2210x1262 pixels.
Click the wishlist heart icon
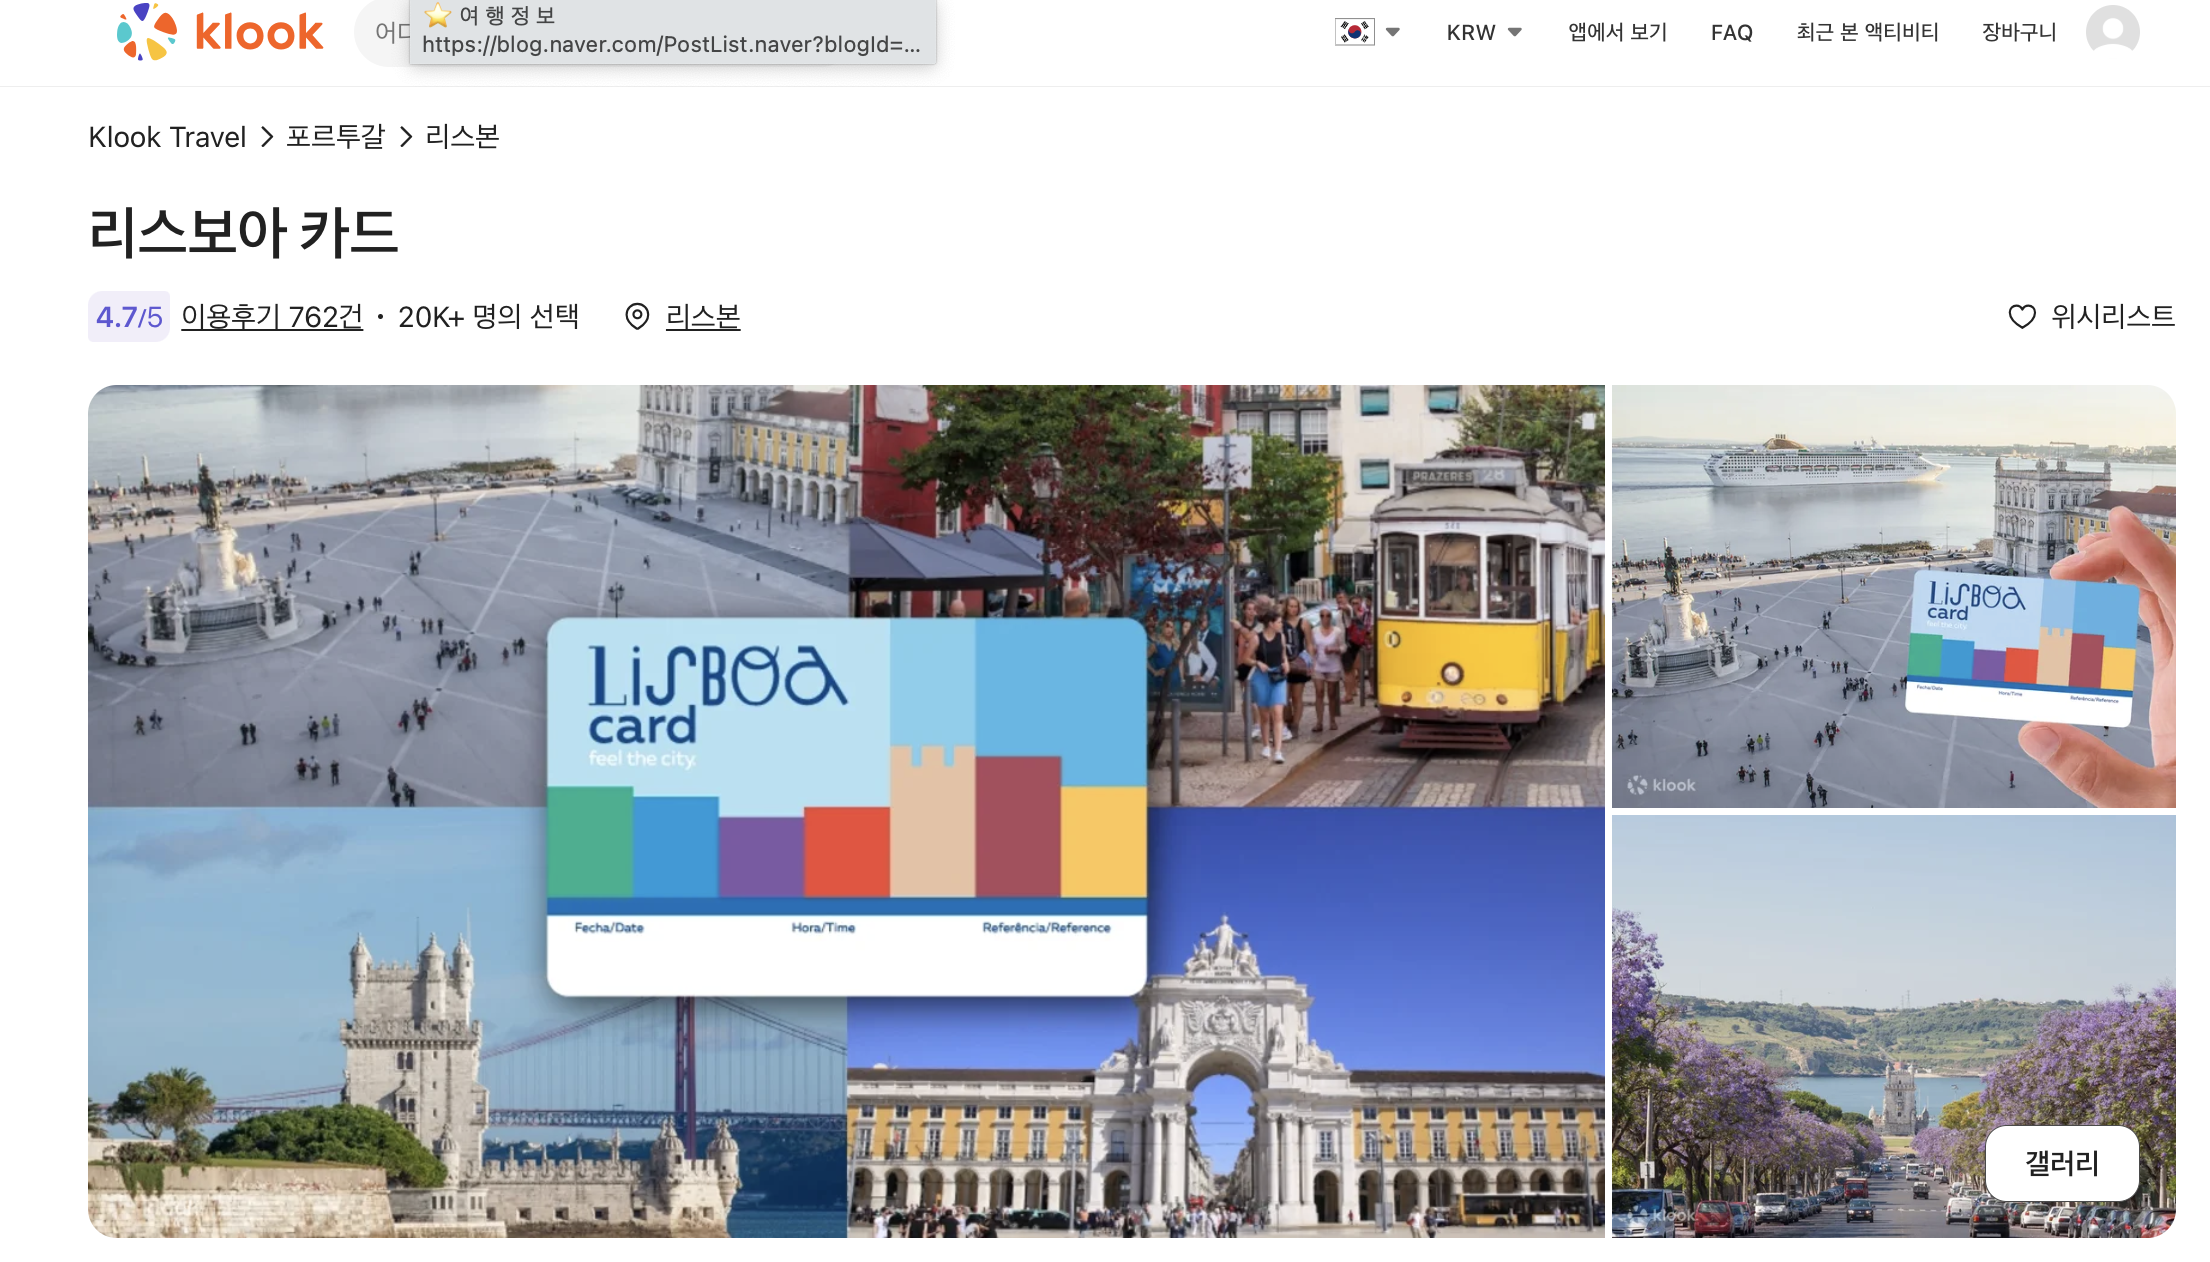pos(2022,317)
